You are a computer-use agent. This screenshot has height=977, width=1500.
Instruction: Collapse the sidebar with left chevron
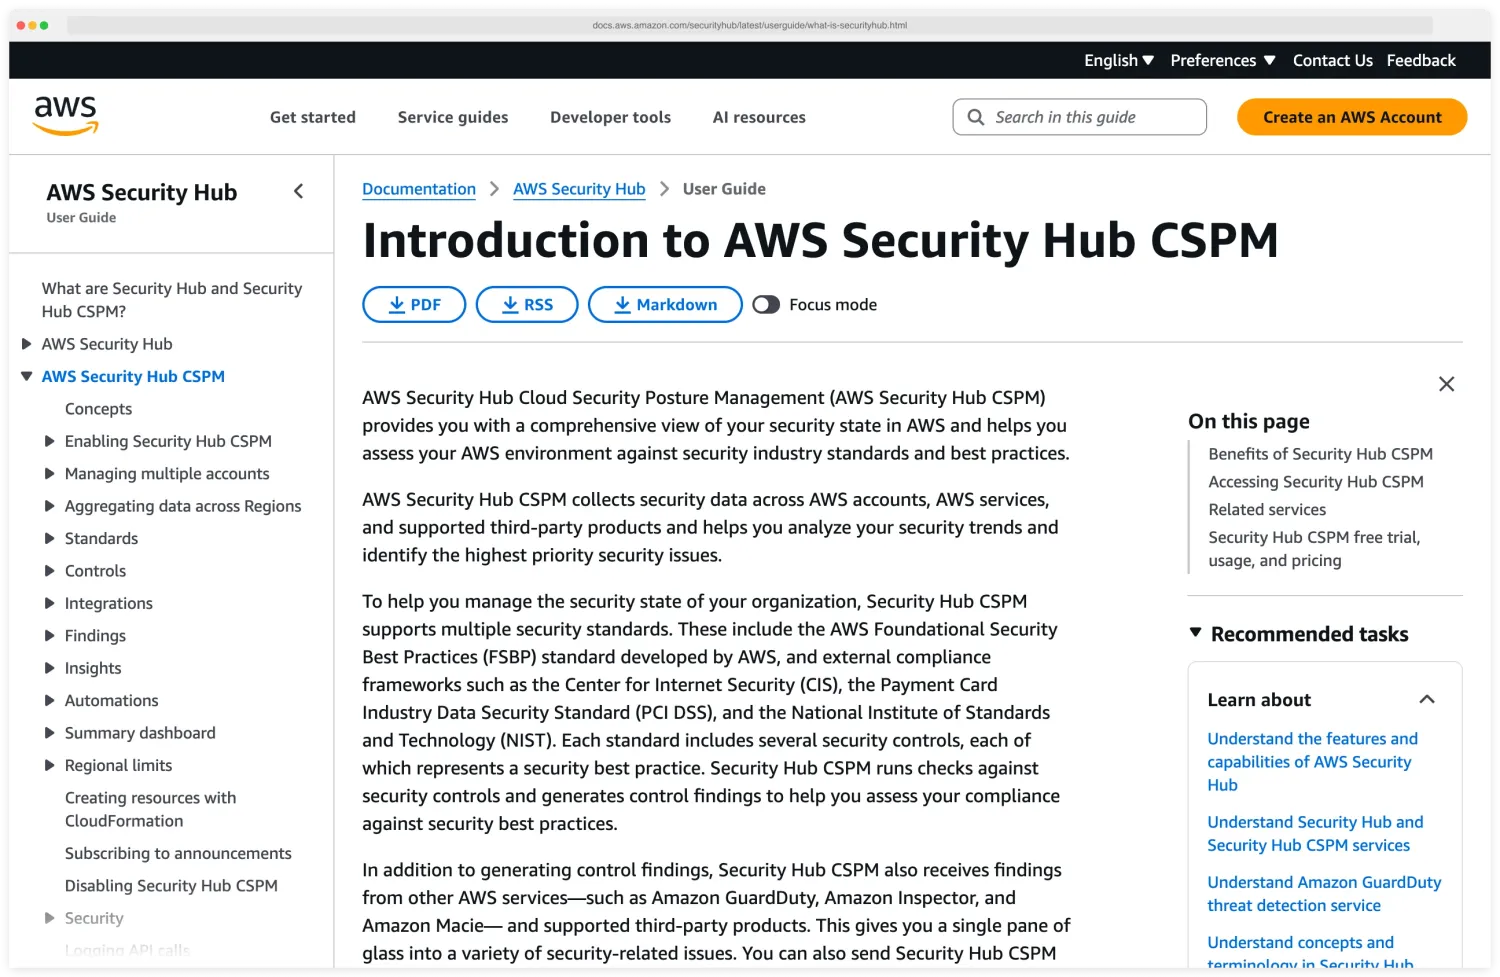[298, 191]
